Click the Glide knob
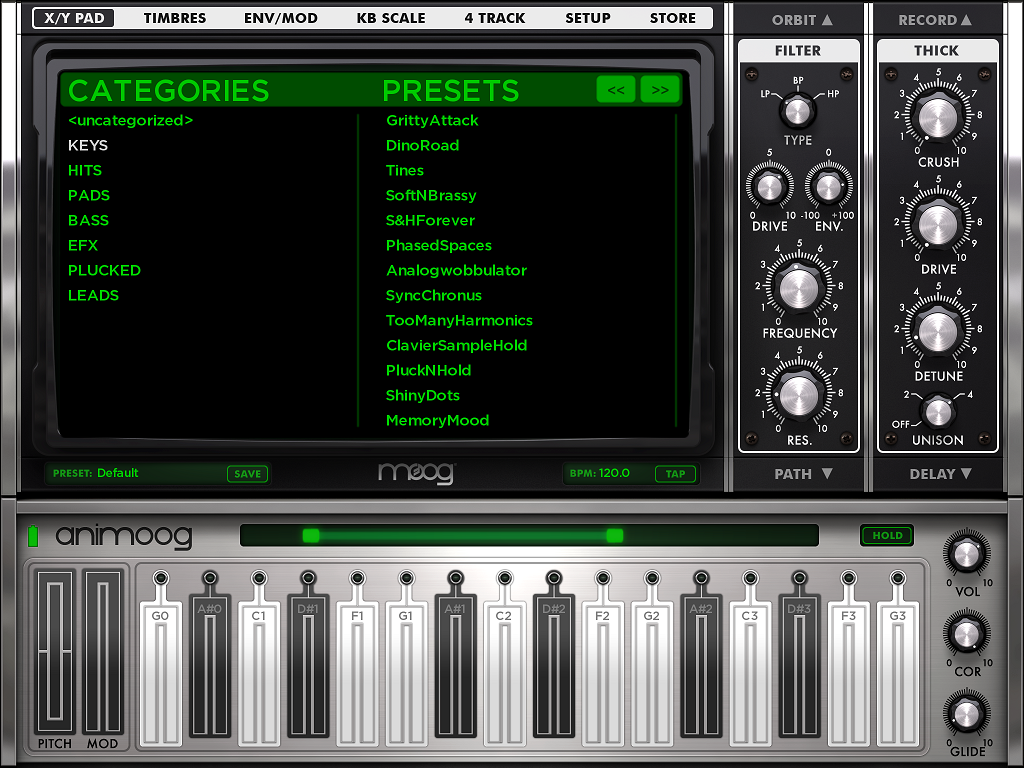The width and height of the screenshot is (1024, 768). pos(966,713)
